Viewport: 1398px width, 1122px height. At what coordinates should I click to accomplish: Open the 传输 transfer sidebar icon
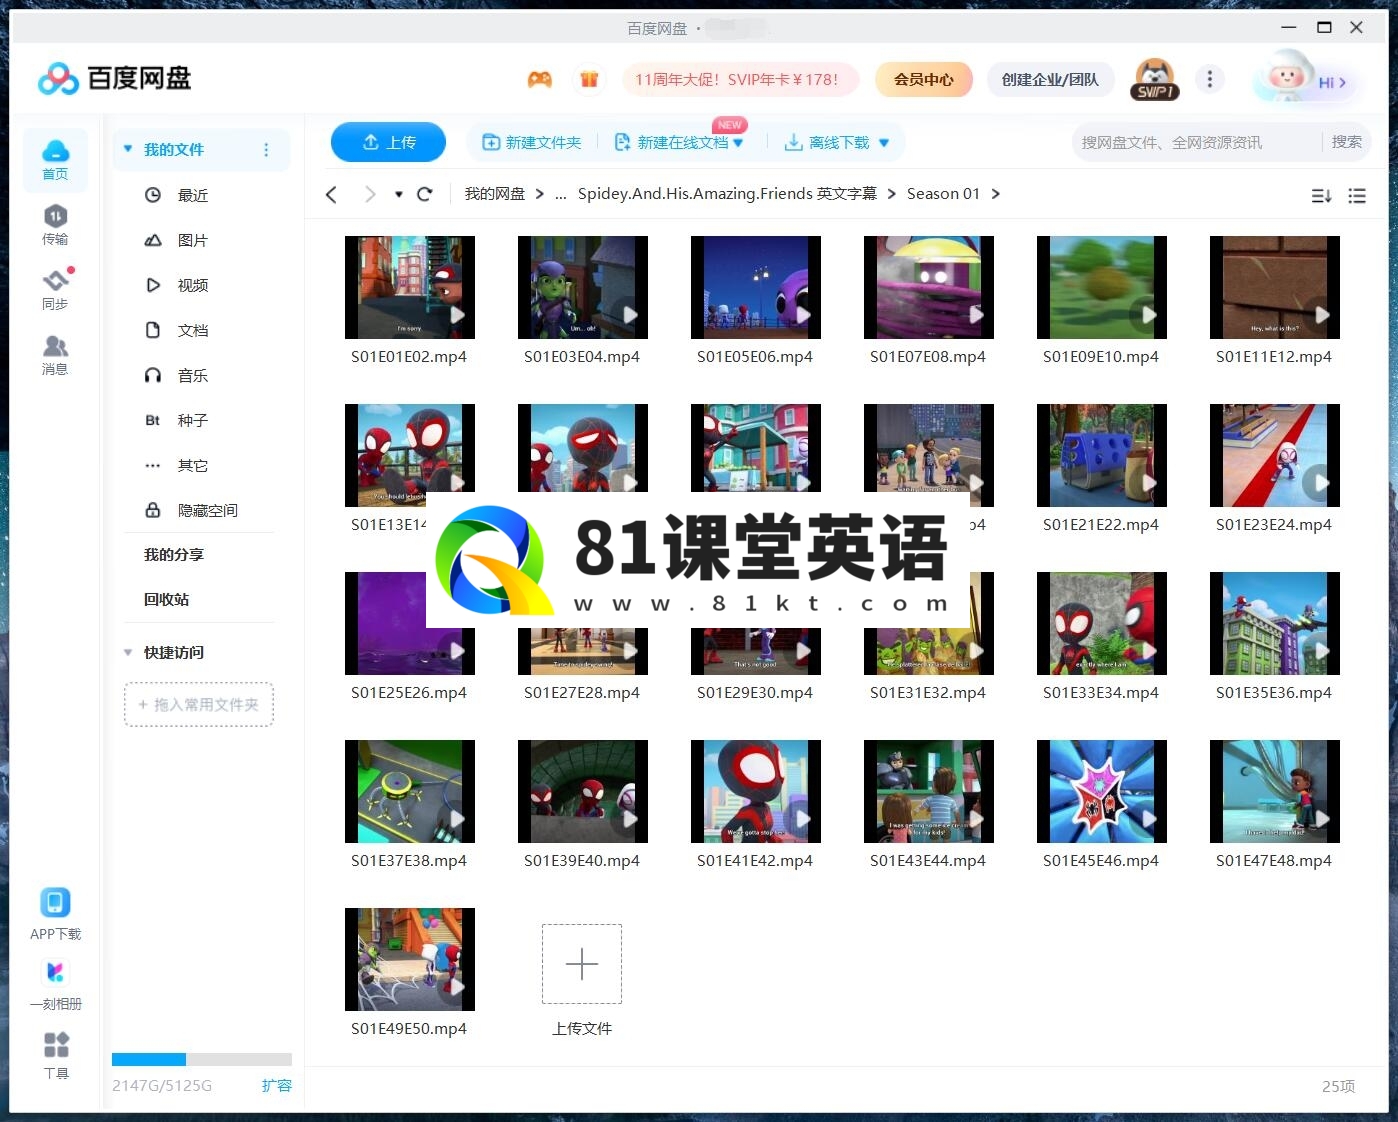pyautogui.click(x=55, y=225)
